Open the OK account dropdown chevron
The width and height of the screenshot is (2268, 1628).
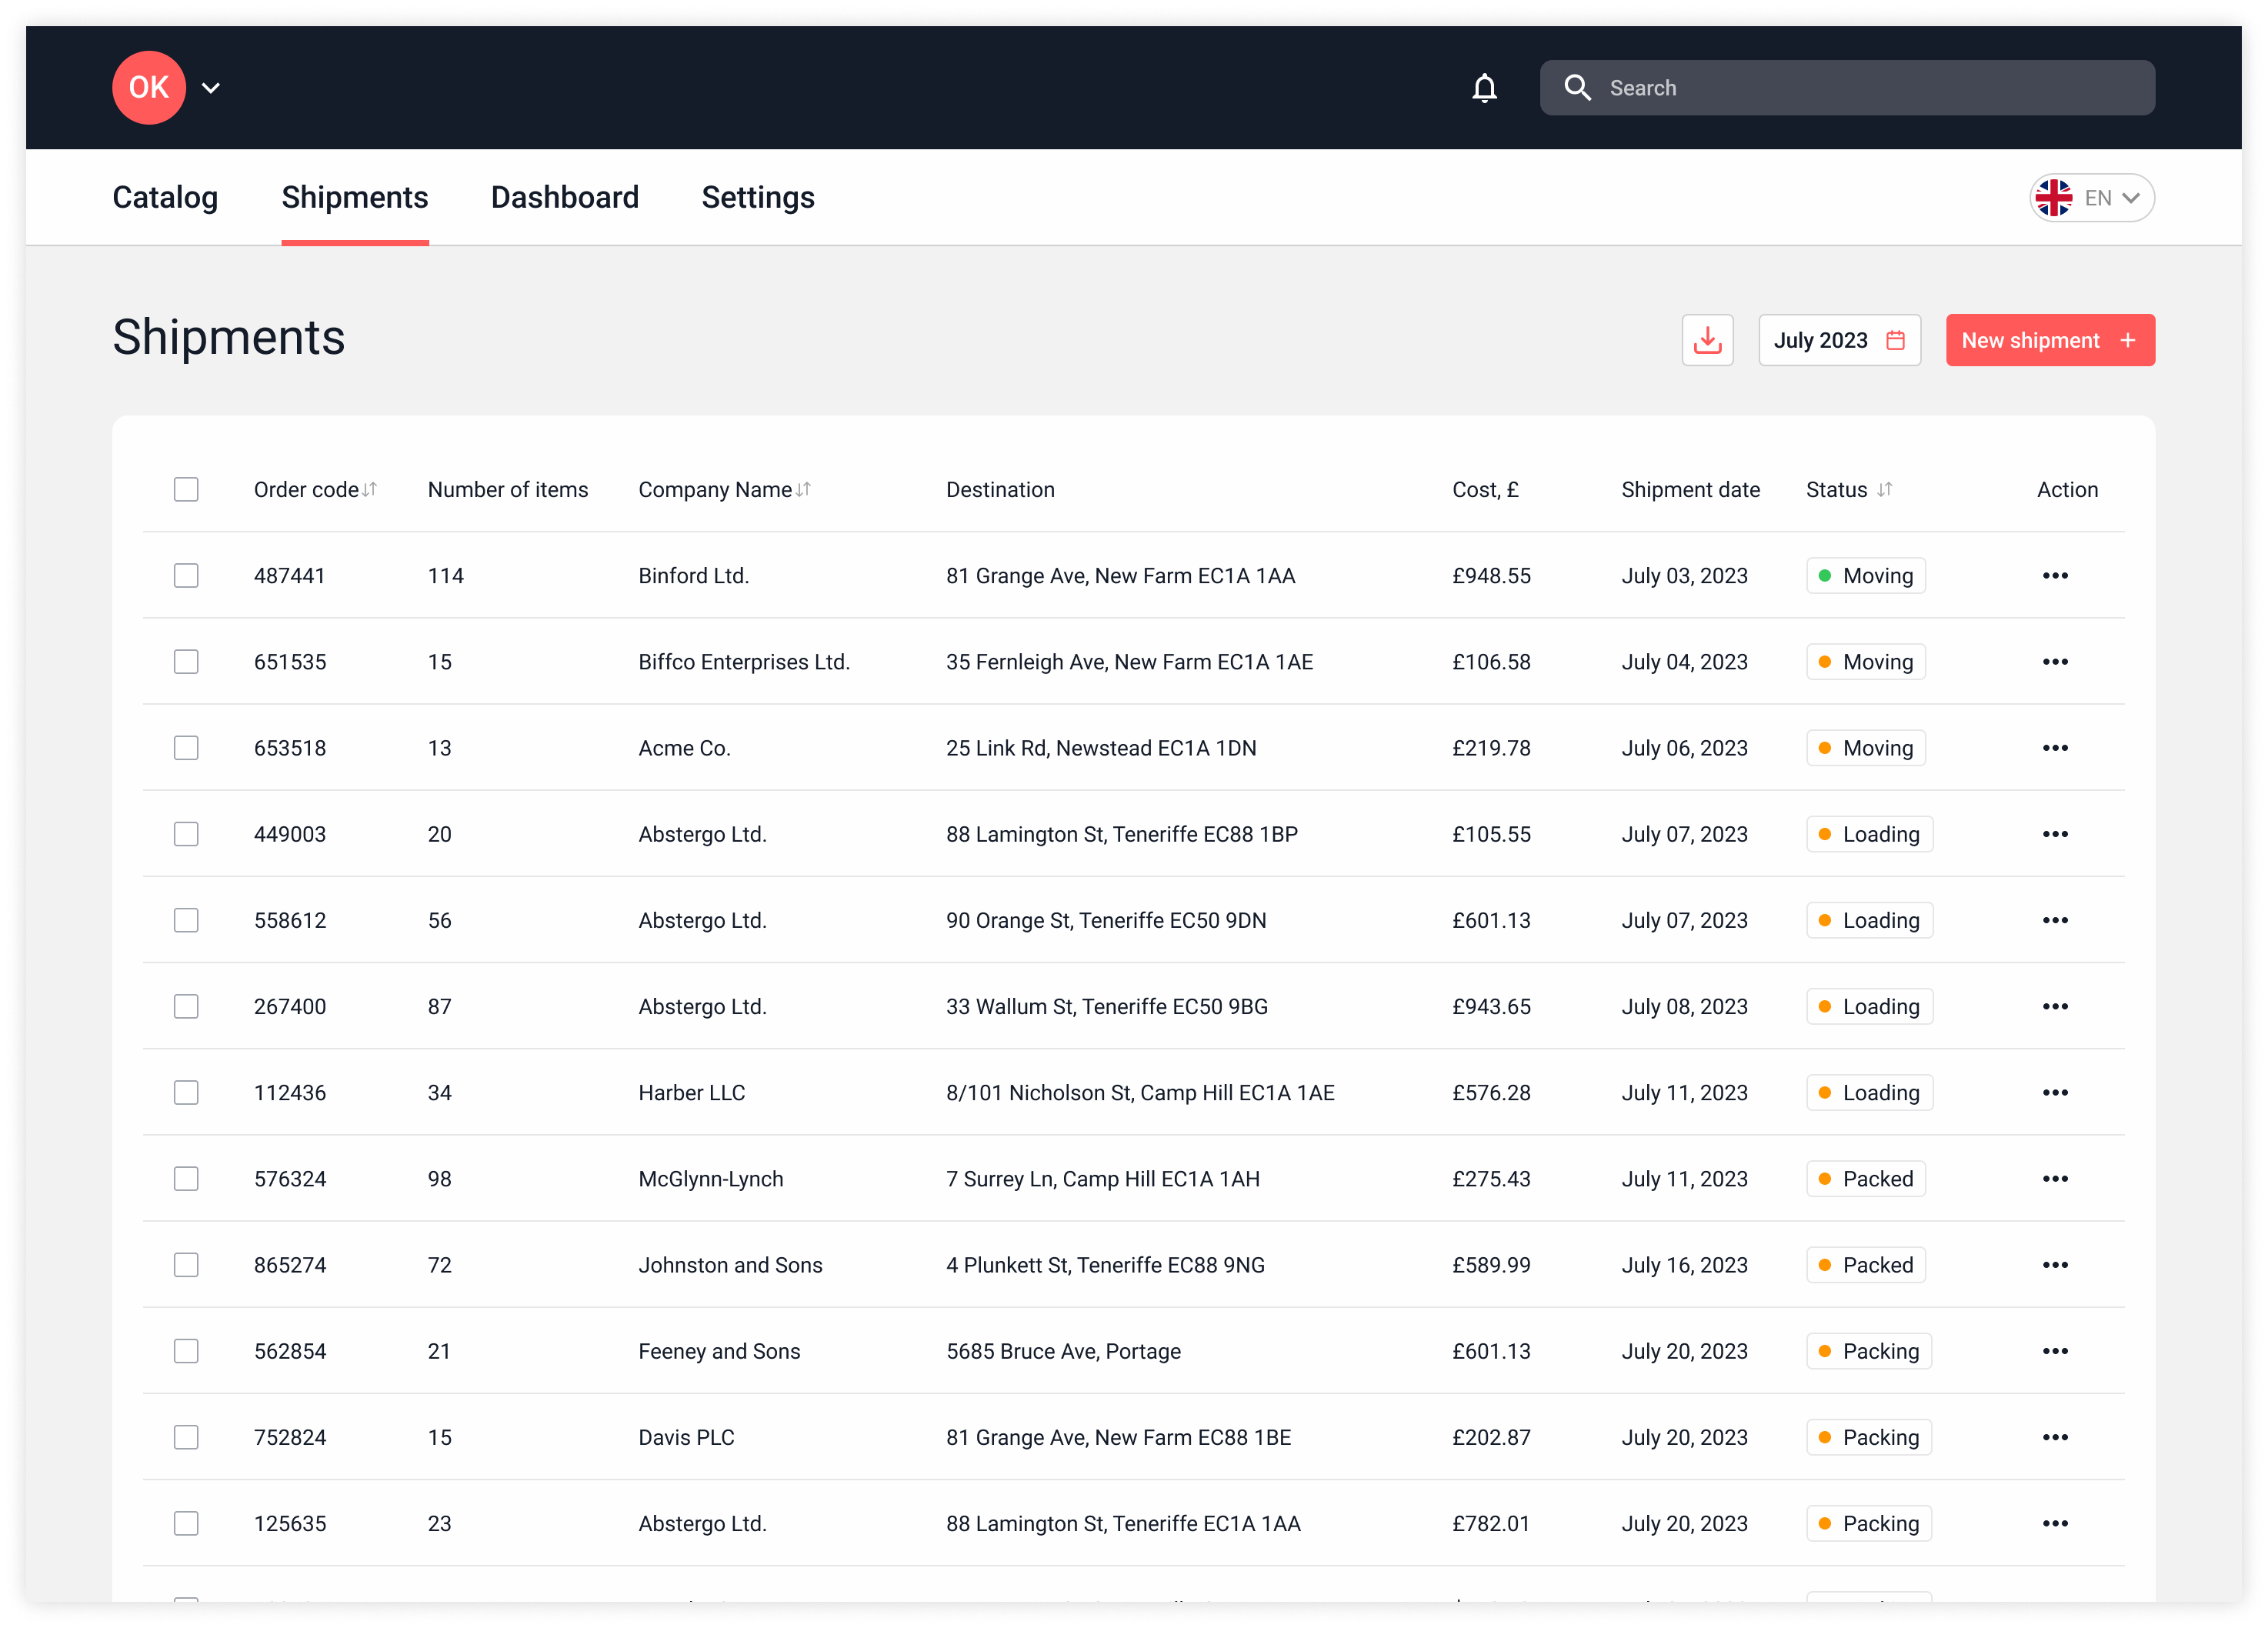[211, 88]
